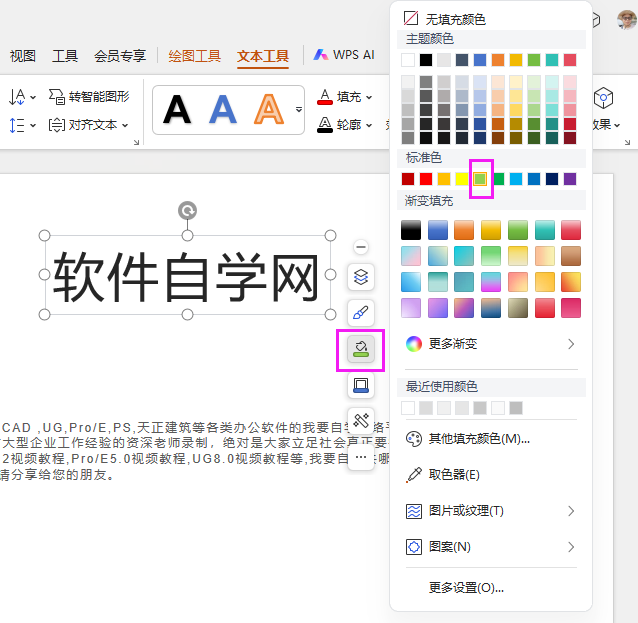
Task: Pick the purple standard color swatch
Action: [570, 179]
